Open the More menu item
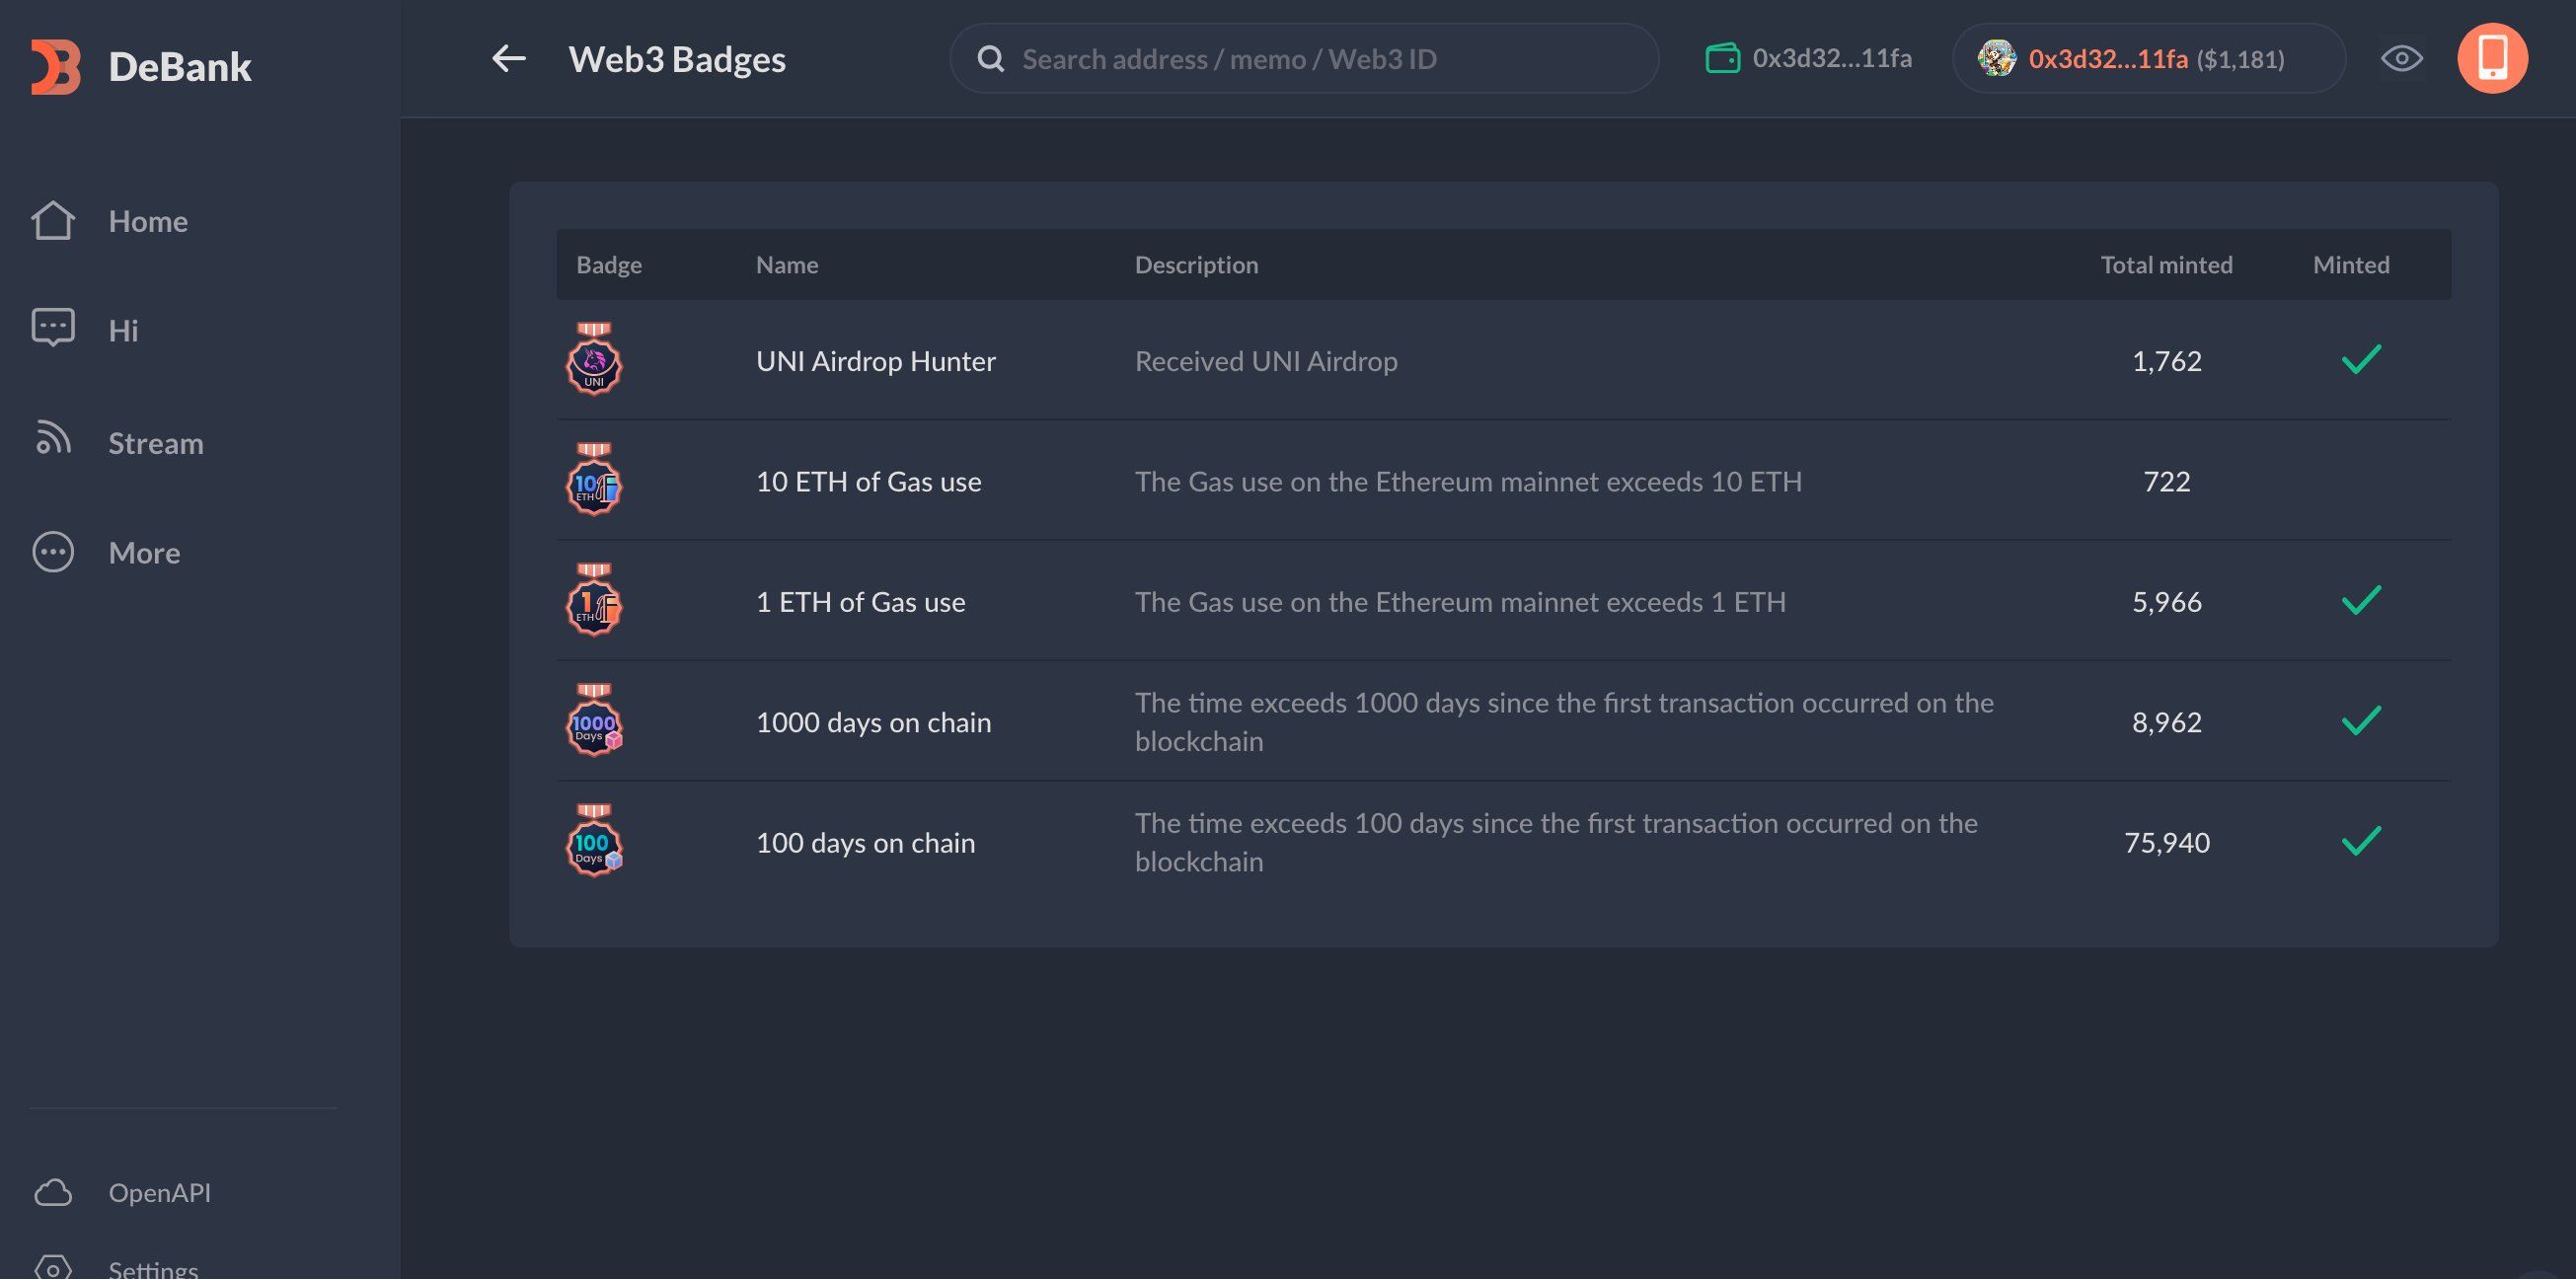 144,553
